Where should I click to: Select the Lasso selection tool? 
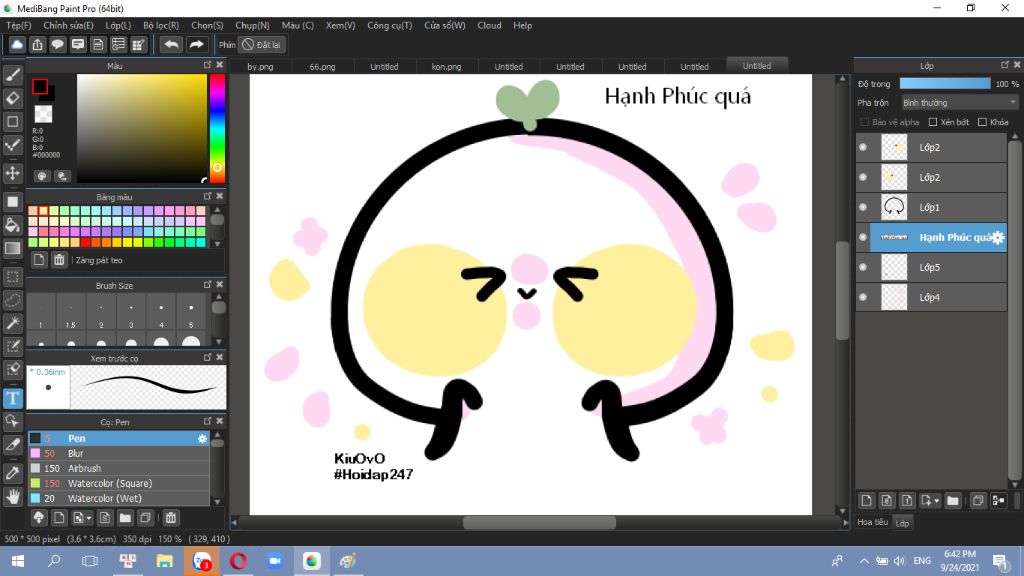click(x=12, y=300)
